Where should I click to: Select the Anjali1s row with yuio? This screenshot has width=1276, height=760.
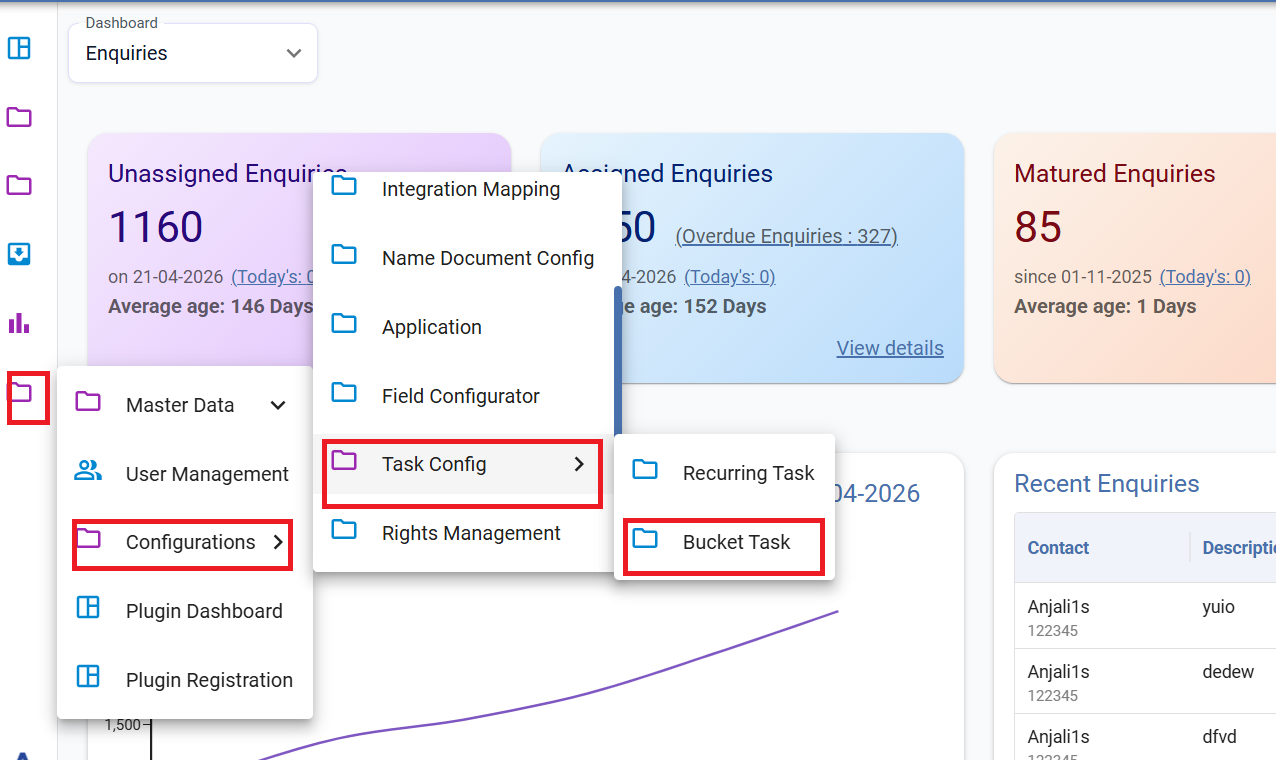pos(1145,616)
